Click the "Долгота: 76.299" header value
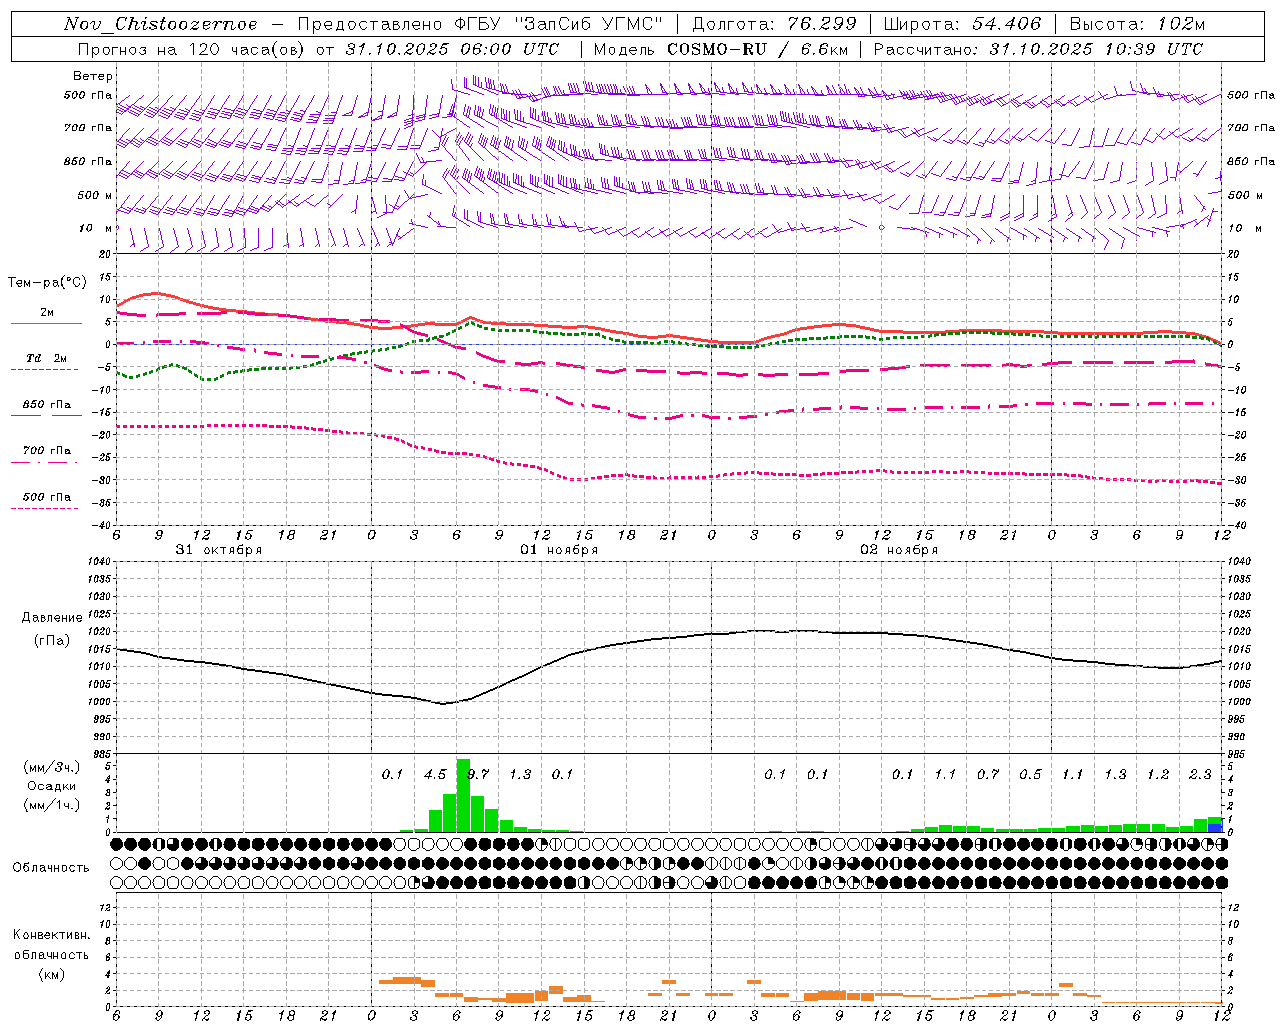Image resolution: width=1280 pixels, height=1024 pixels. coord(774,24)
